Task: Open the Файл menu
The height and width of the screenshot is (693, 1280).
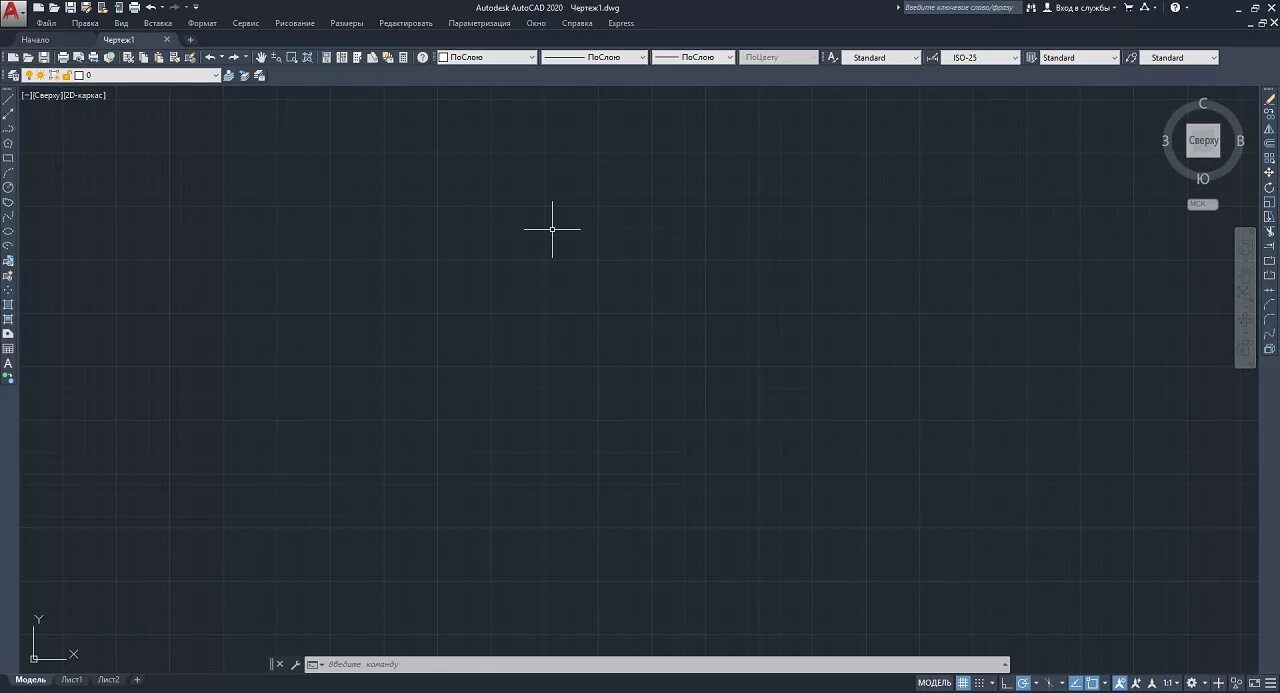Action: coord(46,23)
